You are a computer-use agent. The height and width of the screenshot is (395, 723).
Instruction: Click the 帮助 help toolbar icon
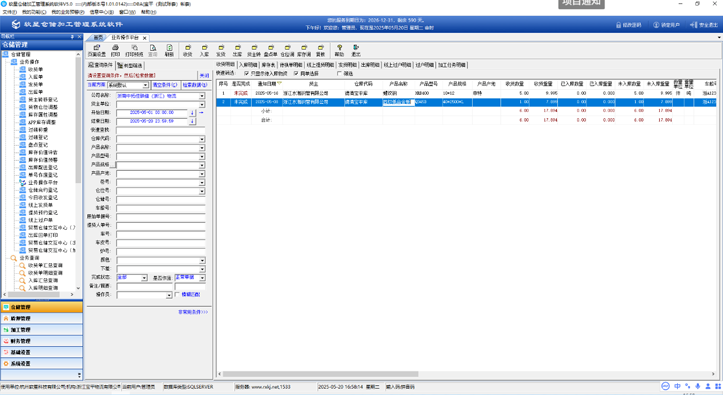(x=339, y=50)
